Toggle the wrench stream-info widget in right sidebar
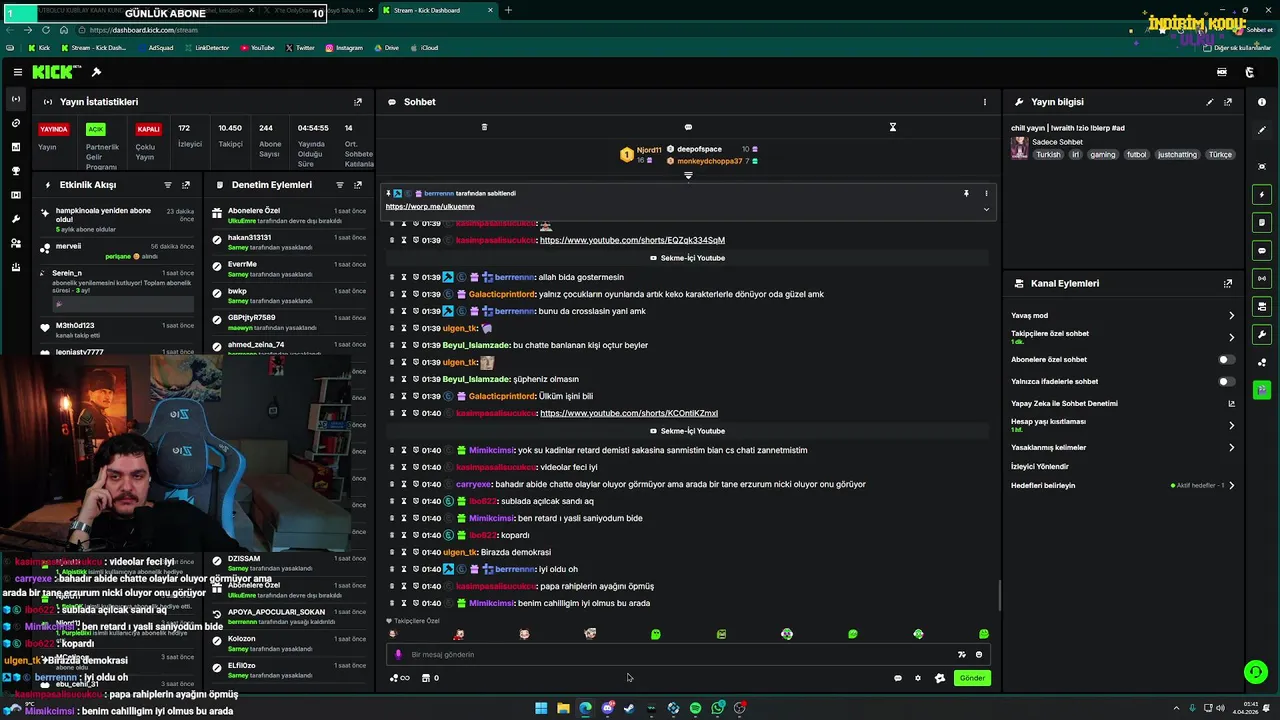Image resolution: width=1280 pixels, height=720 pixels. point(1262,334)
